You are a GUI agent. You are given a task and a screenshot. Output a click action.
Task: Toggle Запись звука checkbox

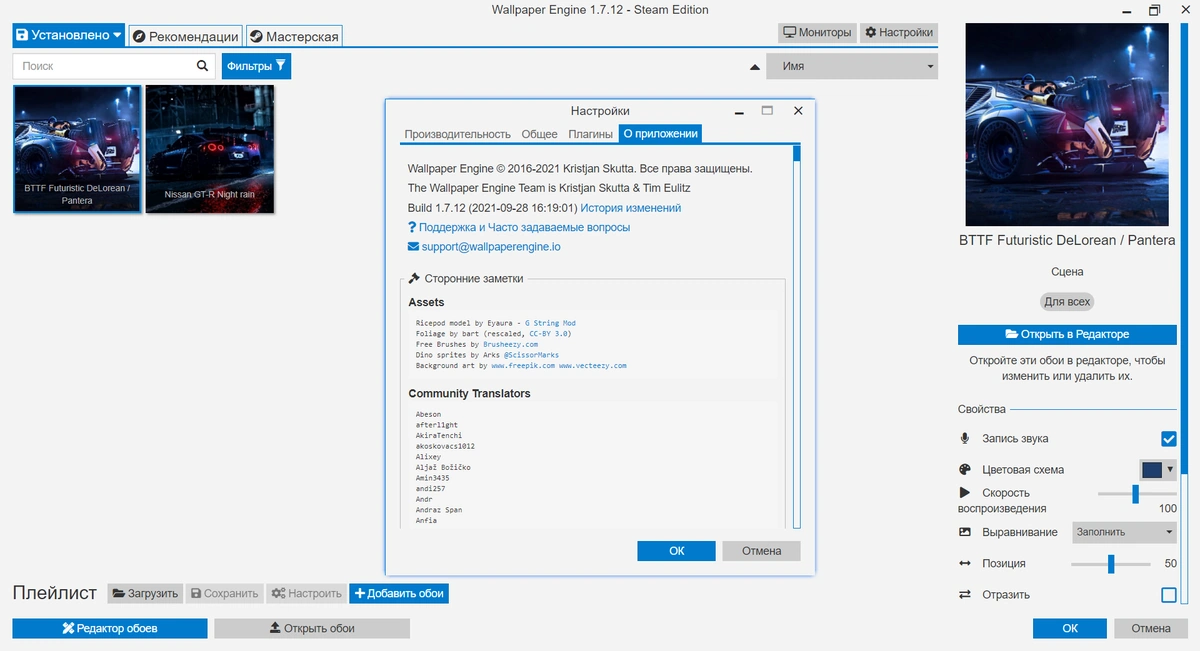[x=1168, y=438]
